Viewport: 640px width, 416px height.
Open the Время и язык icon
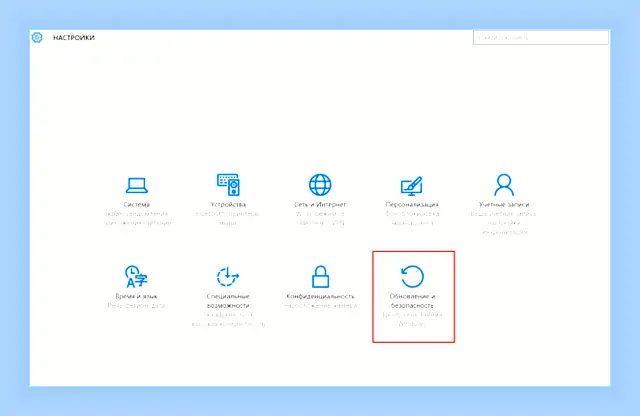coord(136,276)
